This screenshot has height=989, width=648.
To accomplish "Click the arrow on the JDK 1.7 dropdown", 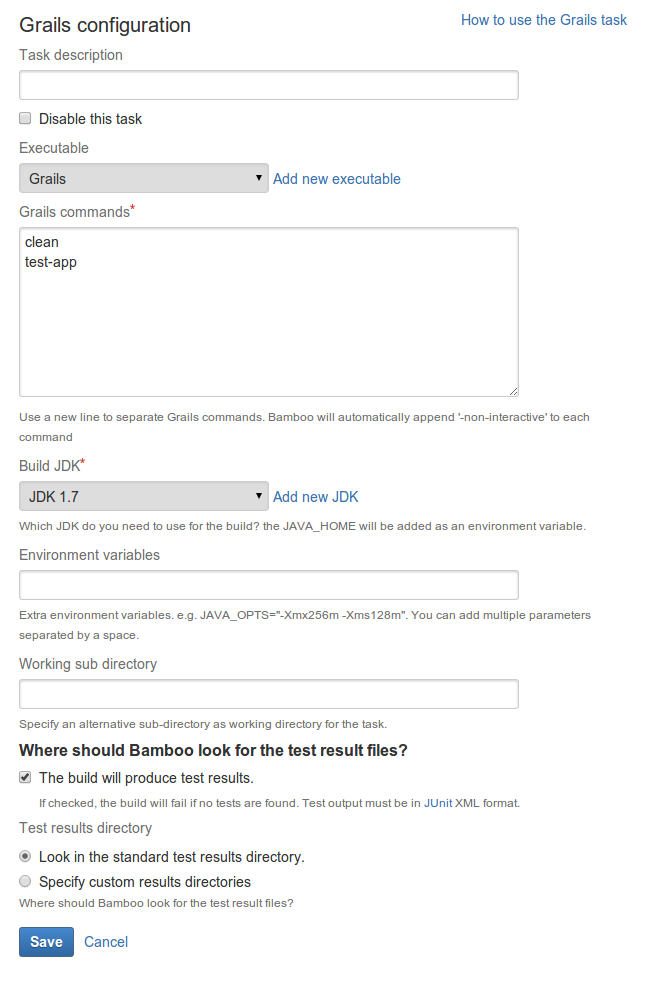I will point(258,496).
